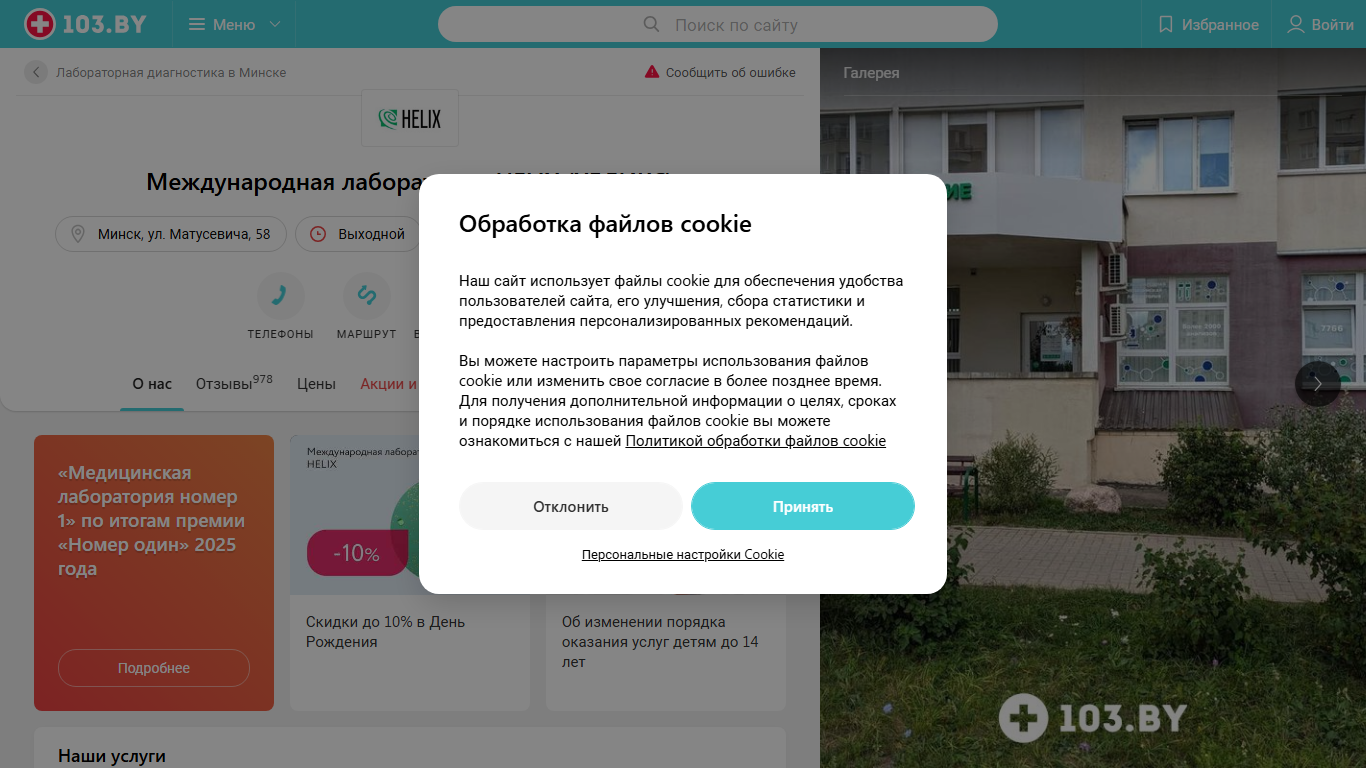This screenshot has height=768, width=1366.
Task: Click the Подробнее button on the orange banner
Action: 154,668
